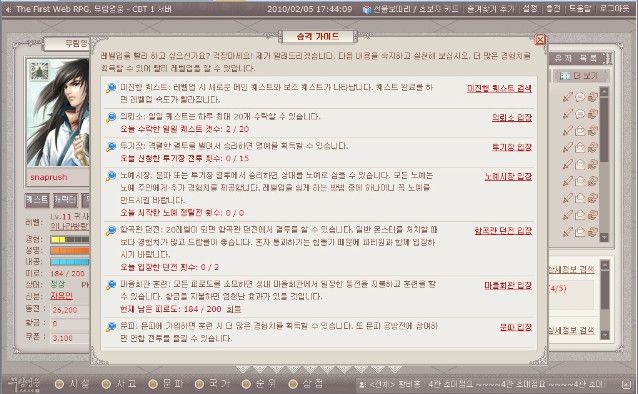The height and width of the screenshot is (394, 638).
Task: Click the magnifier icon beside 미룡회관 훈련 guide entry
Action: 111,285
